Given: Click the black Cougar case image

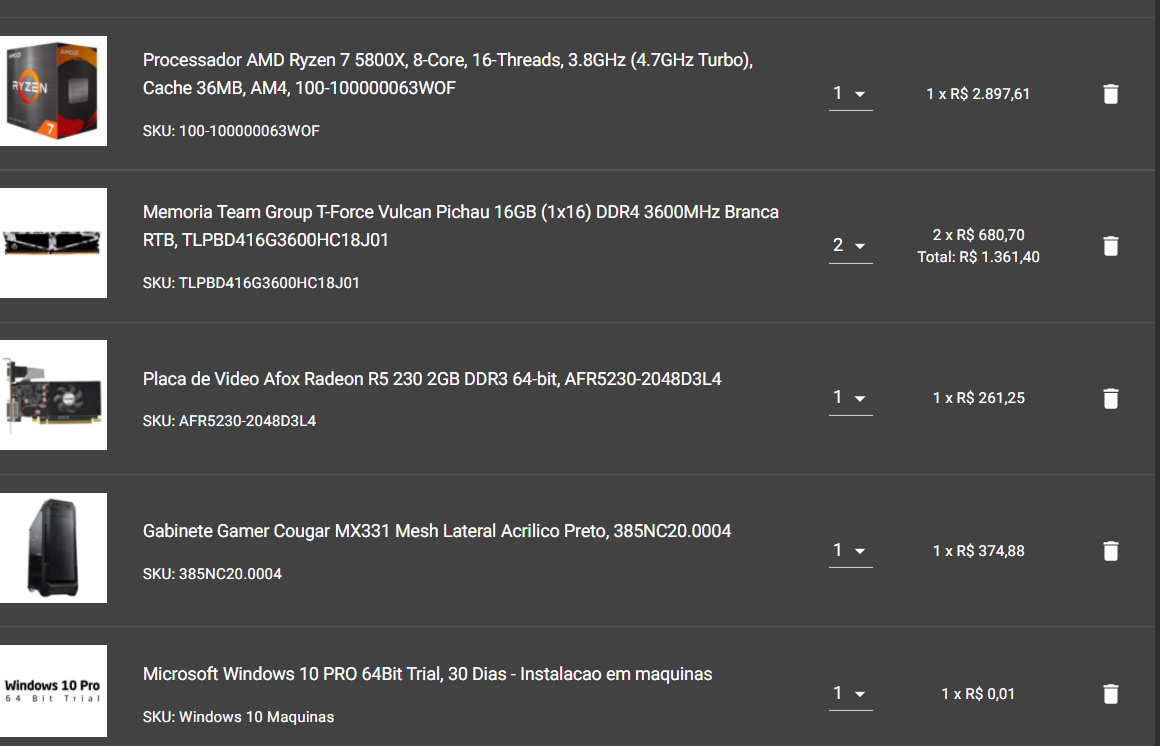Looking at the screenshot, I should click(x=53, y=548).
